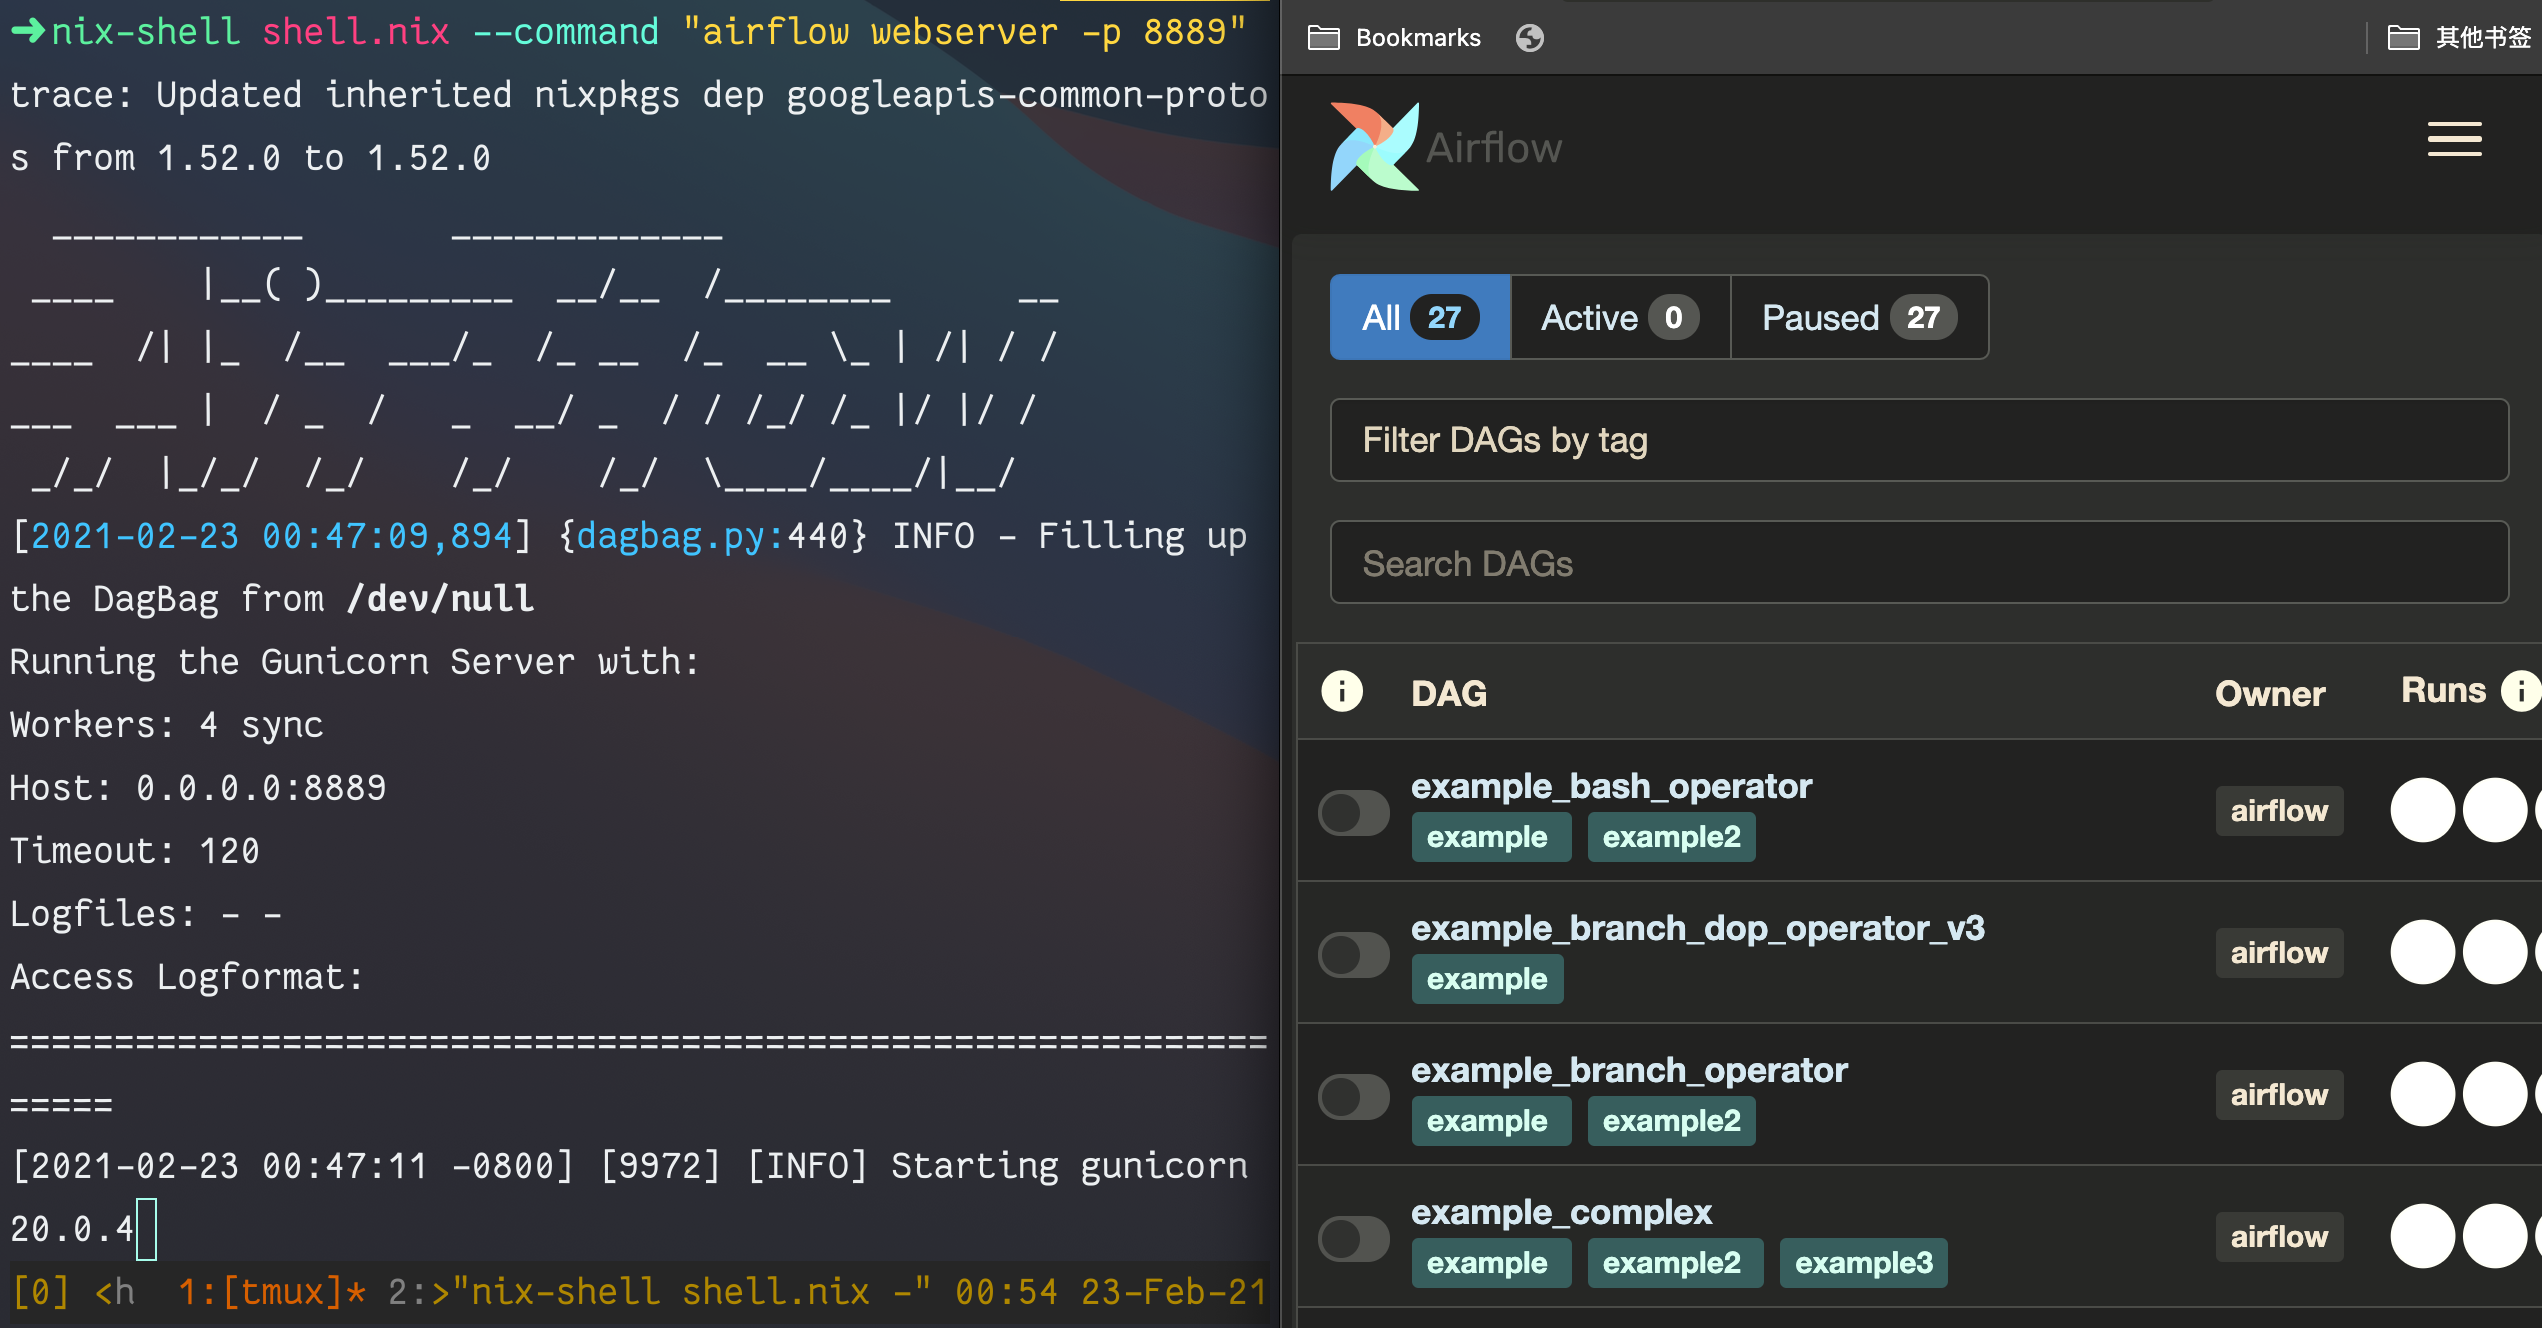Unpause the example_bash_operator DAG toggle
The width and height of the screenshot is (2542, 1328).
(1353, 812)
